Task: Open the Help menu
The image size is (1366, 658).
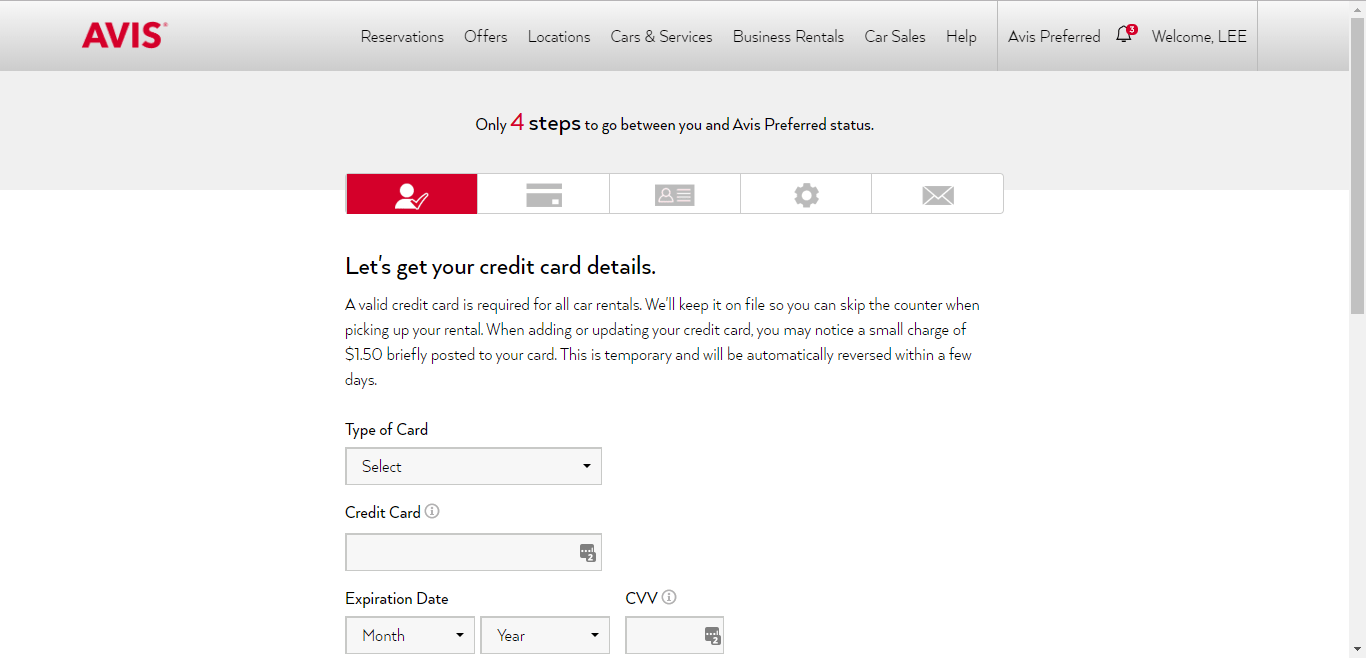Action: point(961,36)
